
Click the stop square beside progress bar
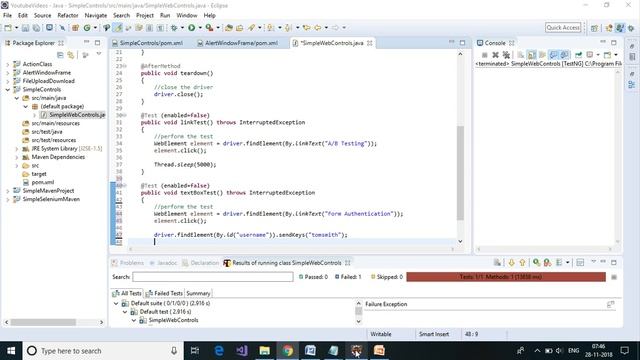(x=614, y=277)
